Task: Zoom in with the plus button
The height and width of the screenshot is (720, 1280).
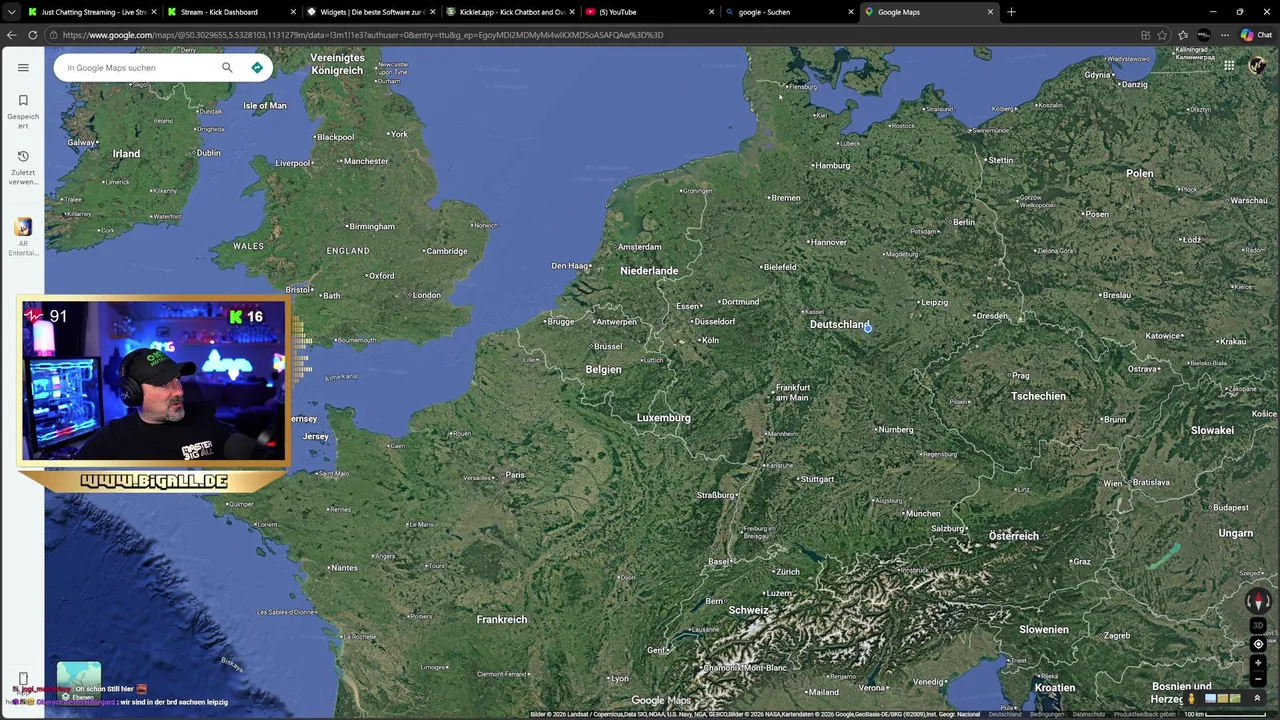Action: point(1258,662)
